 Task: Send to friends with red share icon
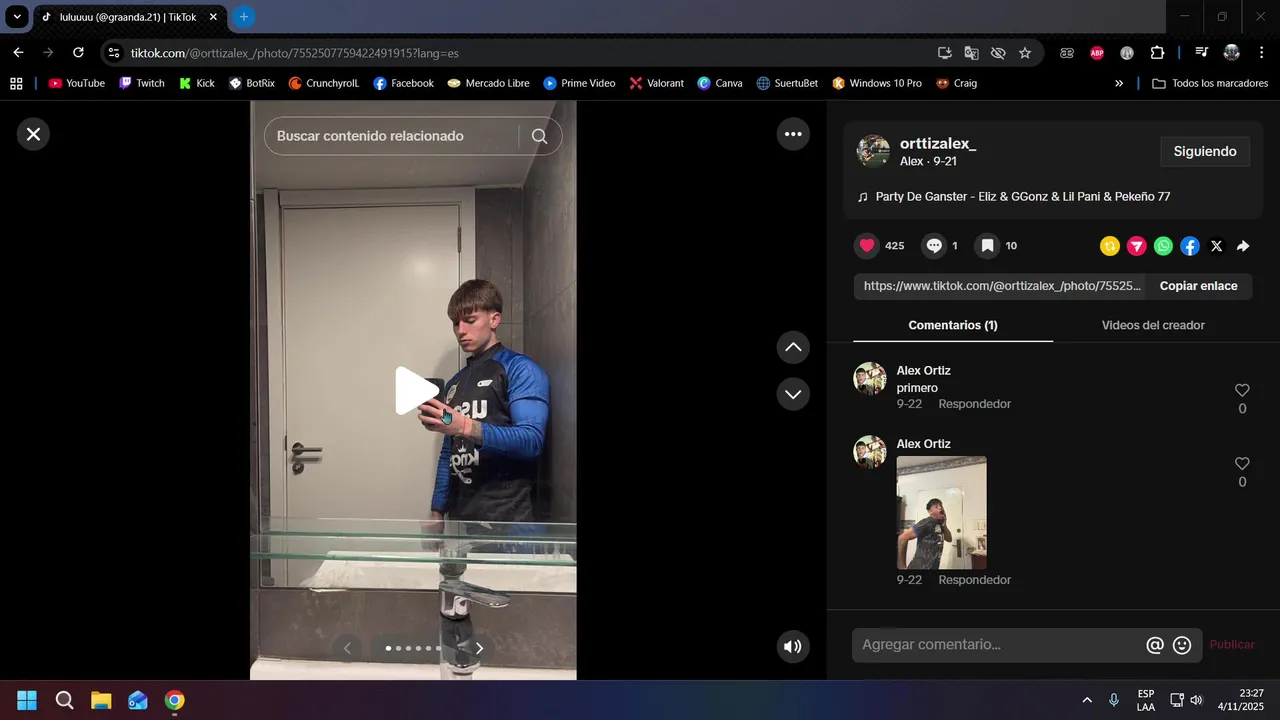click(x=1137, y=246)
